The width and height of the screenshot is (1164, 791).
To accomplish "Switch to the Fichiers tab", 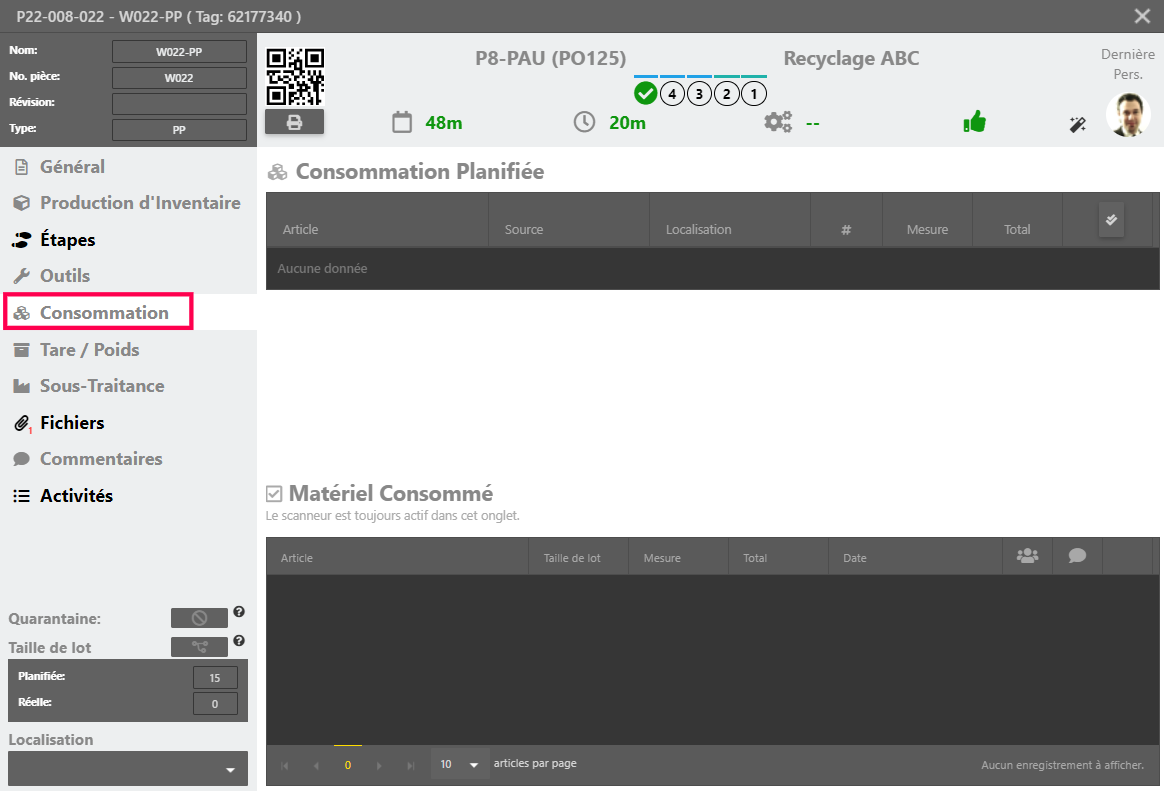I will [71, 423].
